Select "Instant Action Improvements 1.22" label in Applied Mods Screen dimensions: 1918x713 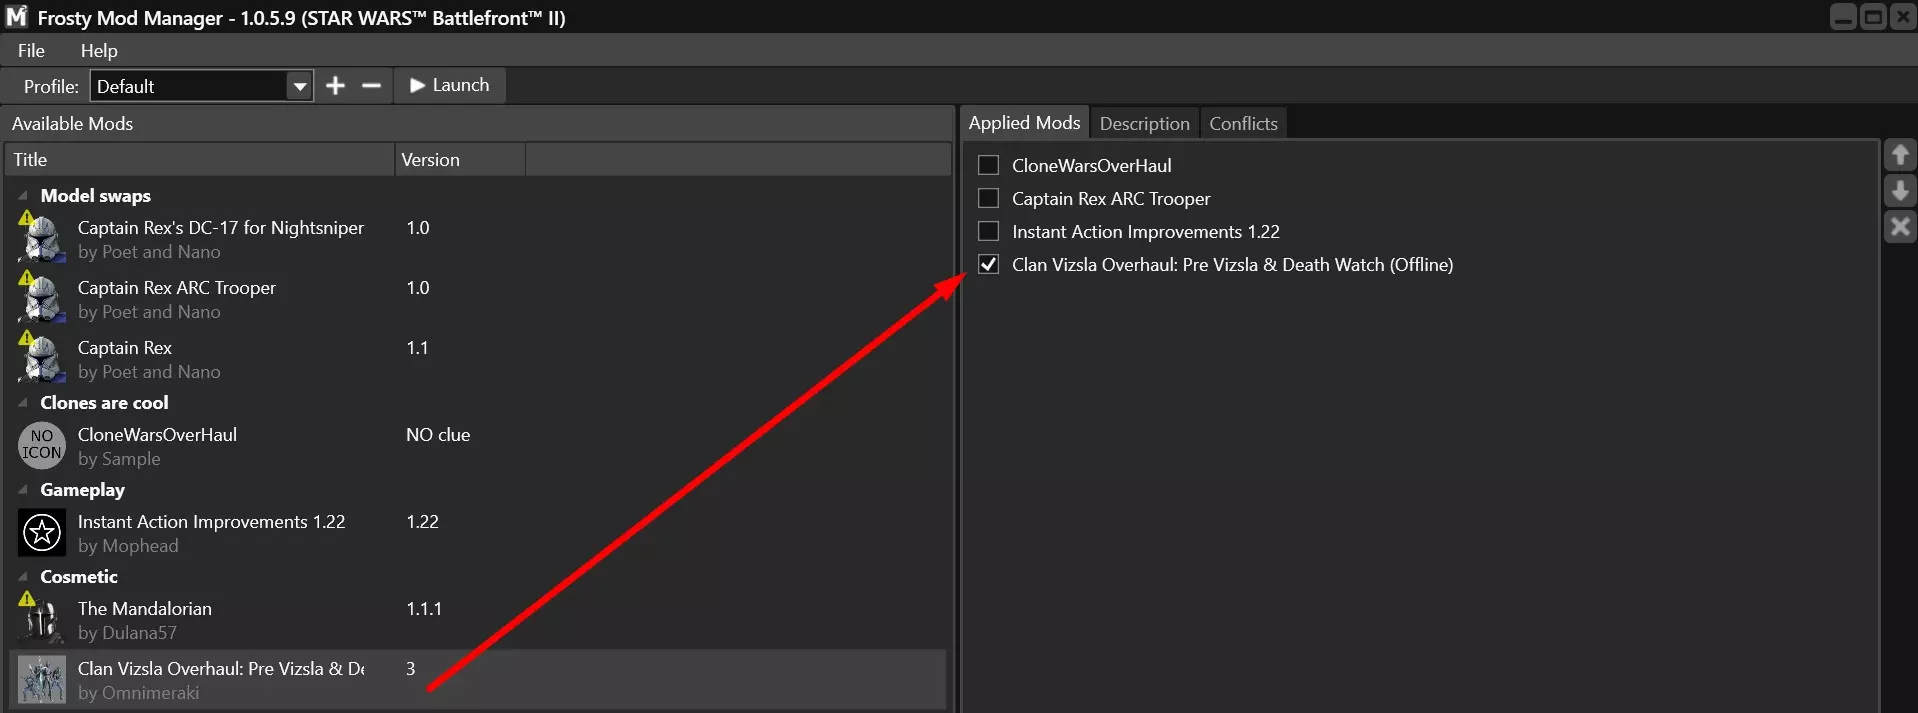[x=1145, y=232]
